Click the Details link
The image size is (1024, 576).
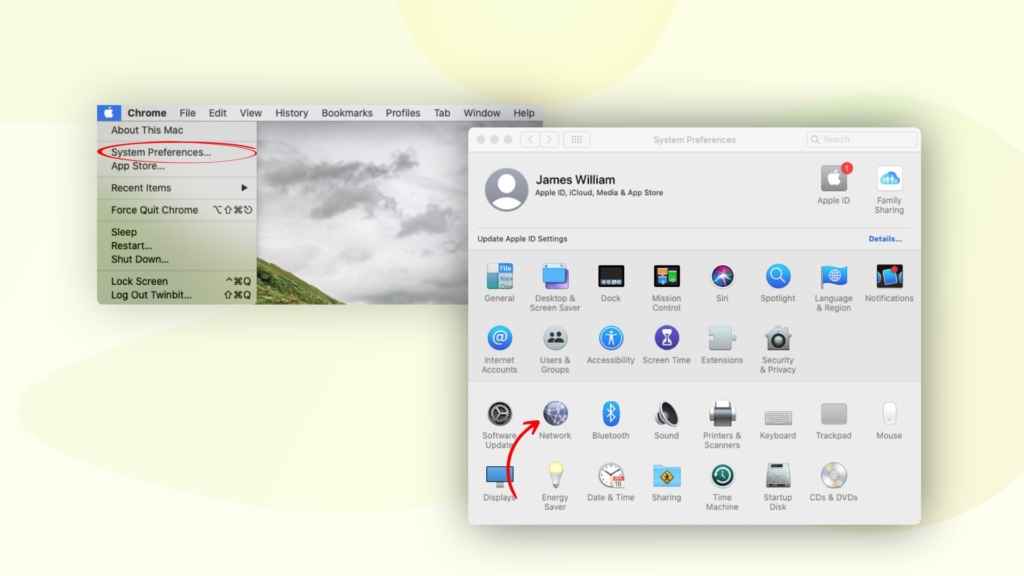(885, 238)
